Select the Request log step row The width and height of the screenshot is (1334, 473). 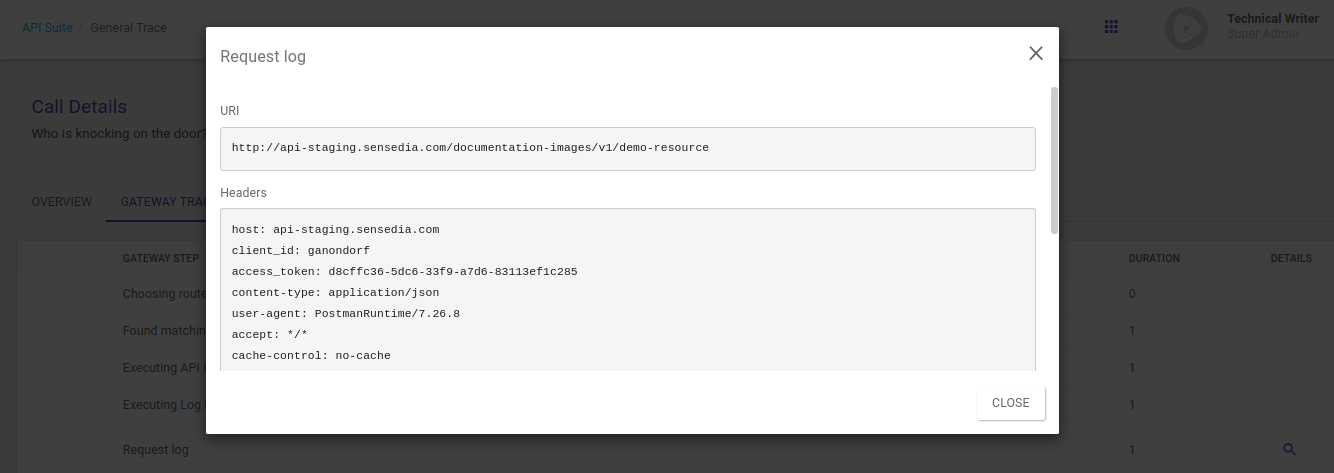point(156,450)
